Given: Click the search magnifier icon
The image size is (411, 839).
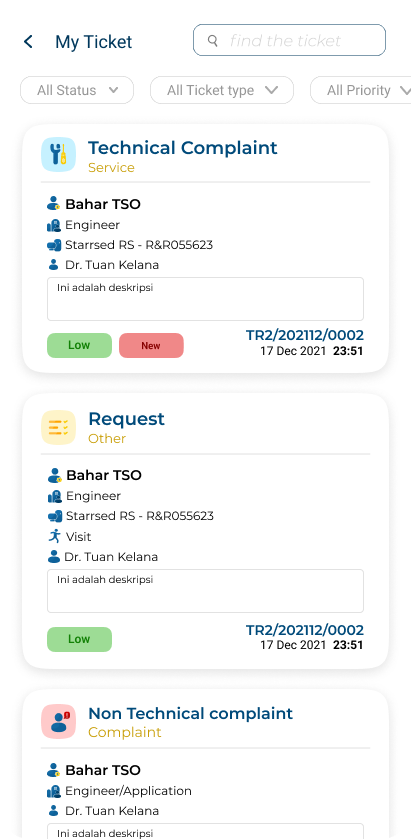Looking at the screenshot, I should coord(213,41).
